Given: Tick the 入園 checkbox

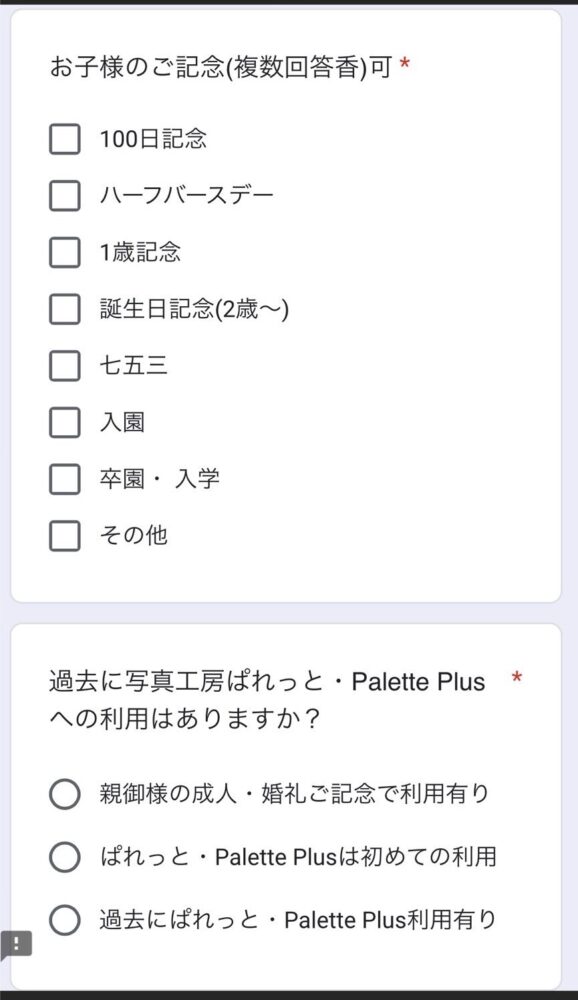Looking at the screenshot, I should tap(64, 422).
